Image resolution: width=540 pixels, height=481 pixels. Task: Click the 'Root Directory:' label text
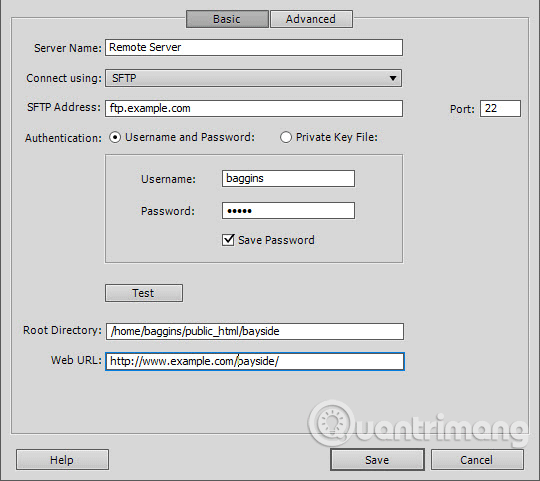62,330
